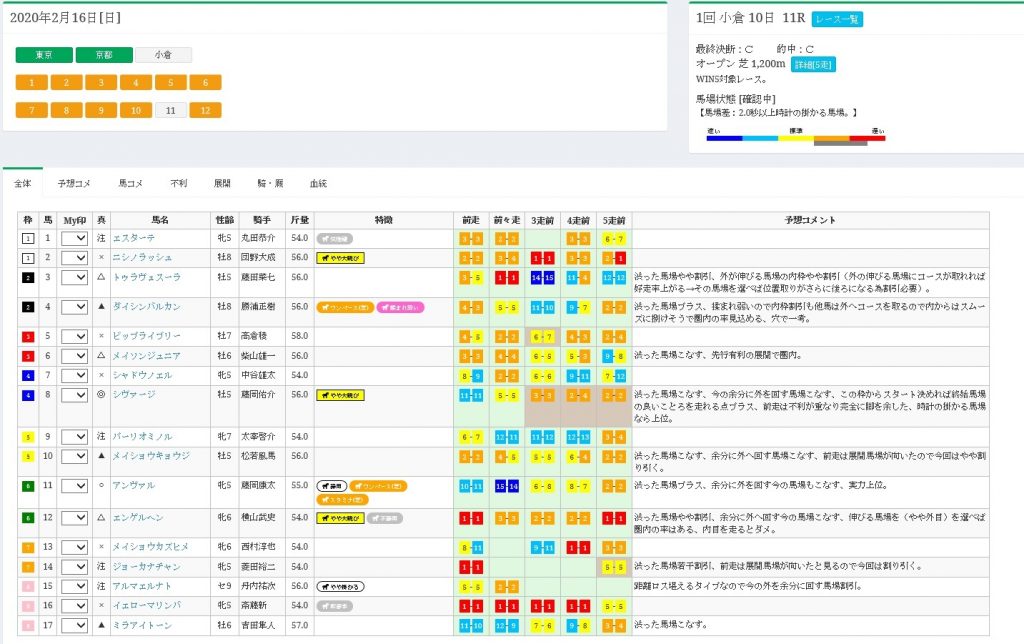This screenshot has height=644, width=1024.
Task: Select the 展開 tab
Action: tap(222, 184)
